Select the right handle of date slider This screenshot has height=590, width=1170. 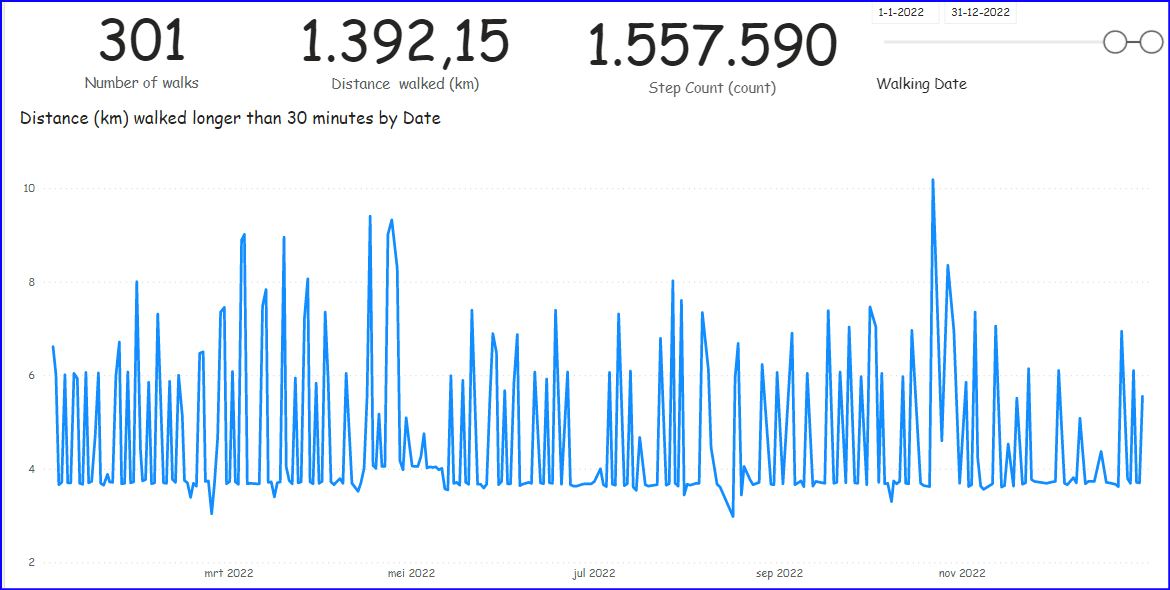pyautogui.click(x=1151, y=43)
